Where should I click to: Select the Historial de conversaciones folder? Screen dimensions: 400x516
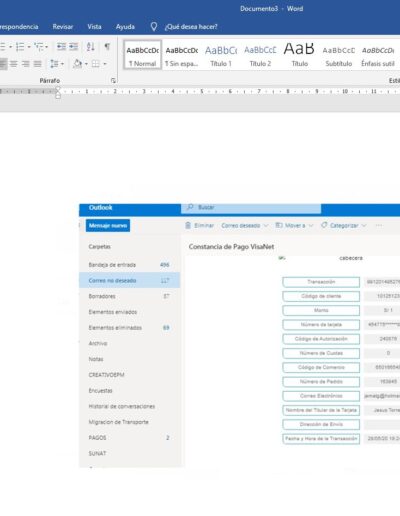[x=129, y=406]
